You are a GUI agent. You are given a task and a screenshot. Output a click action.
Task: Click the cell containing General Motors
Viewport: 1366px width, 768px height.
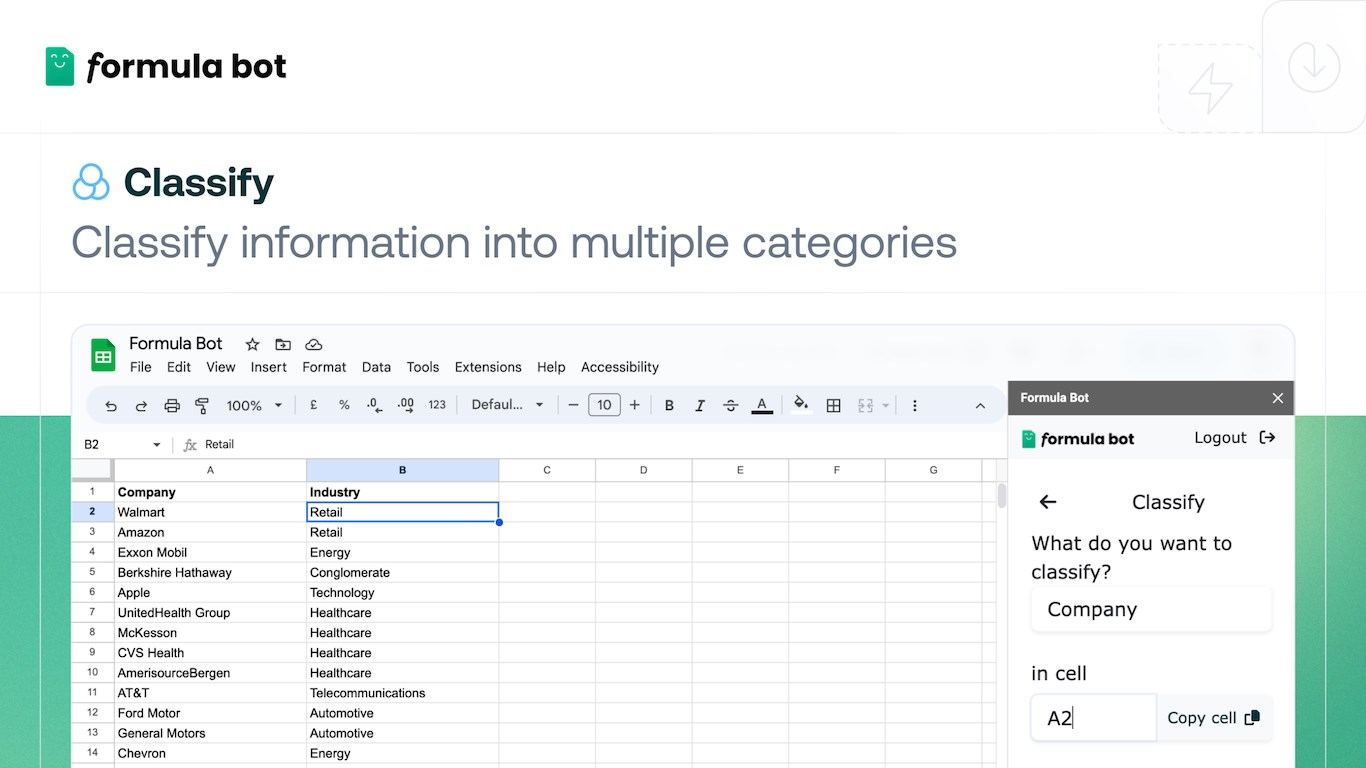(x=210, y=733)
